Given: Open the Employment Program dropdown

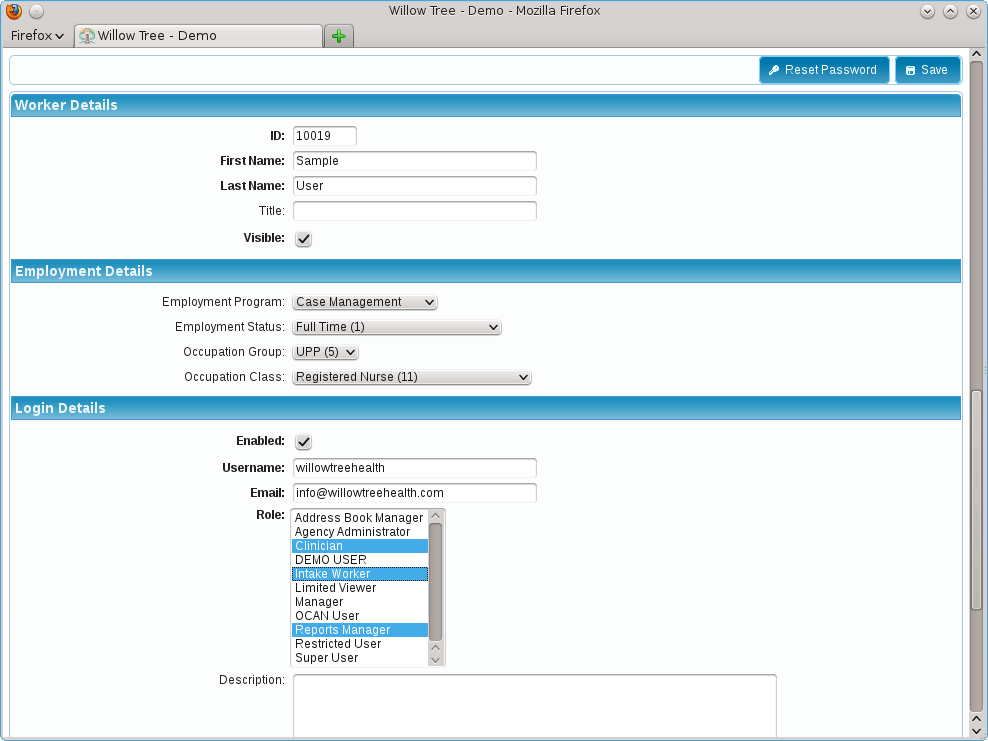Looking at the screenshot, I should (365, 302).
